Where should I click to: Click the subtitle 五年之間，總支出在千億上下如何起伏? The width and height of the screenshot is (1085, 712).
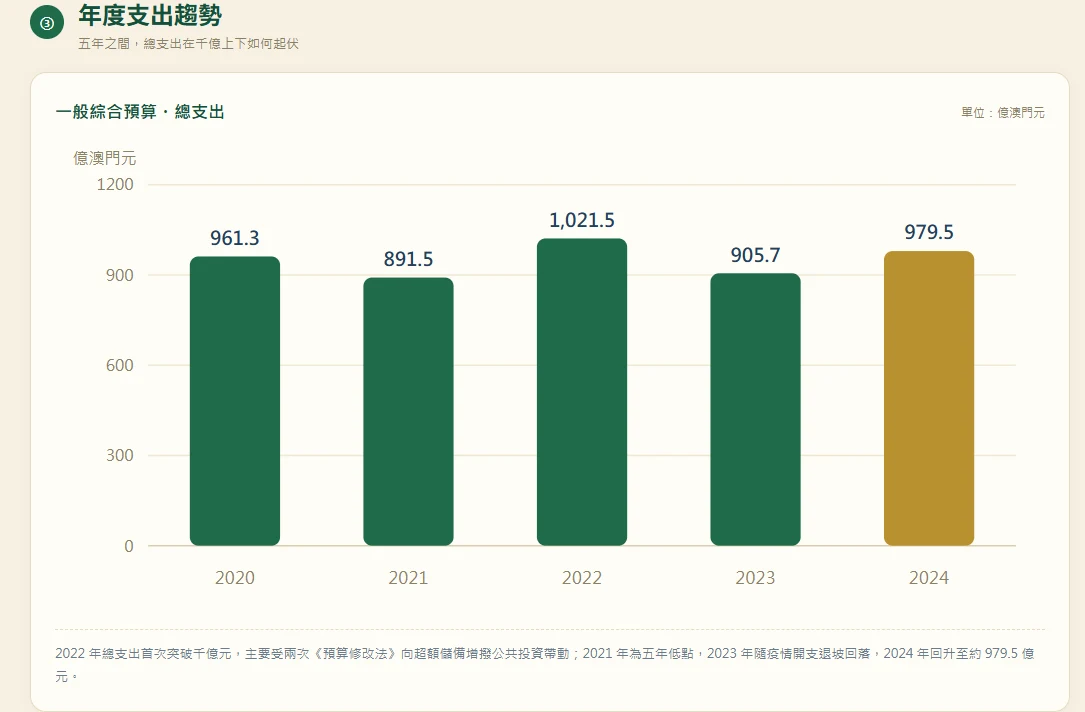pyautogui.click(x=188, y=44)
